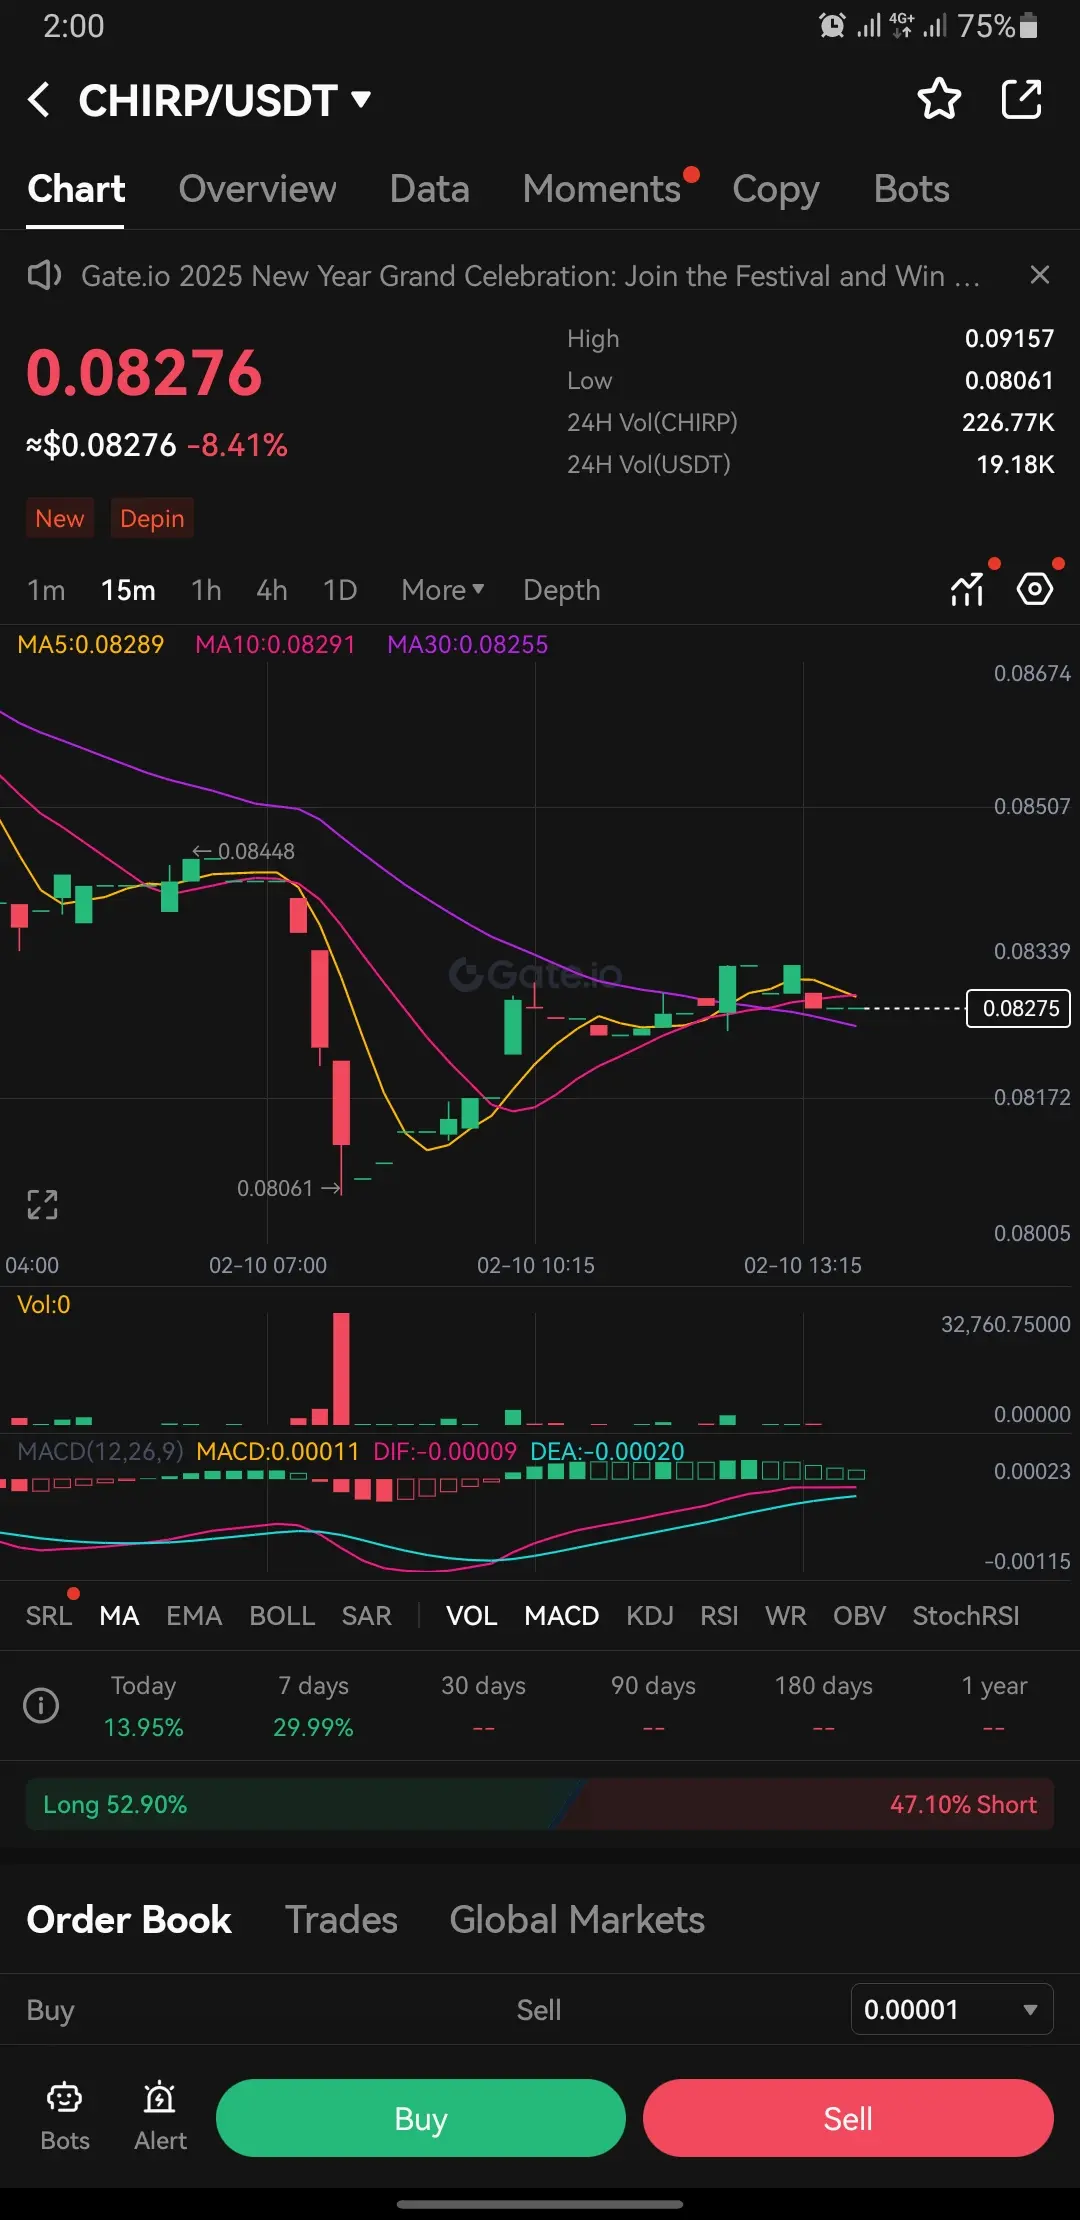Viewport: 1080px width, 2220px height.
Task: Tap the MA5:0.08289 label
Action: [x=91, y=644]
